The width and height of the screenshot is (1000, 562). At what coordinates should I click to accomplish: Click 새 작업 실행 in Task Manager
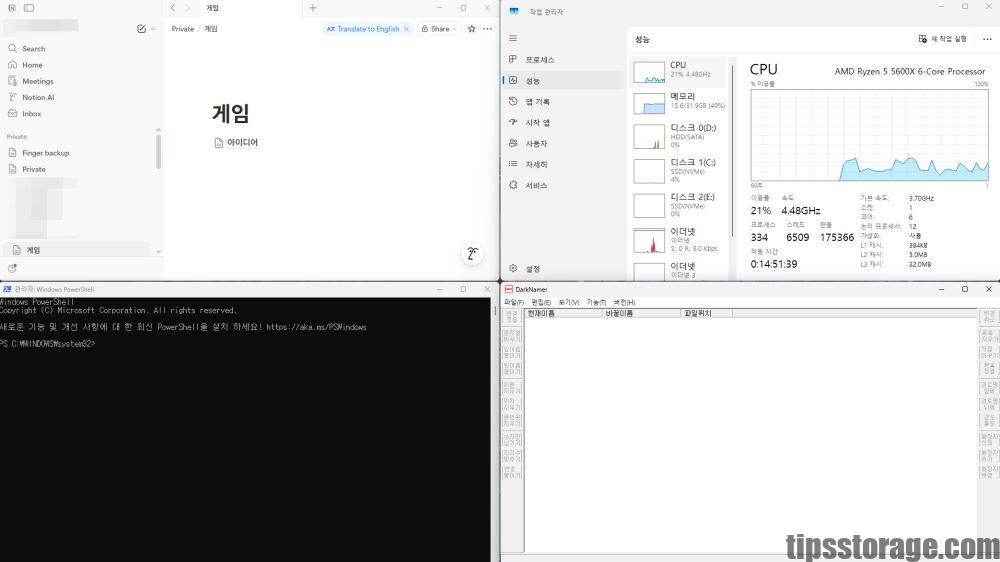point(943,39)
